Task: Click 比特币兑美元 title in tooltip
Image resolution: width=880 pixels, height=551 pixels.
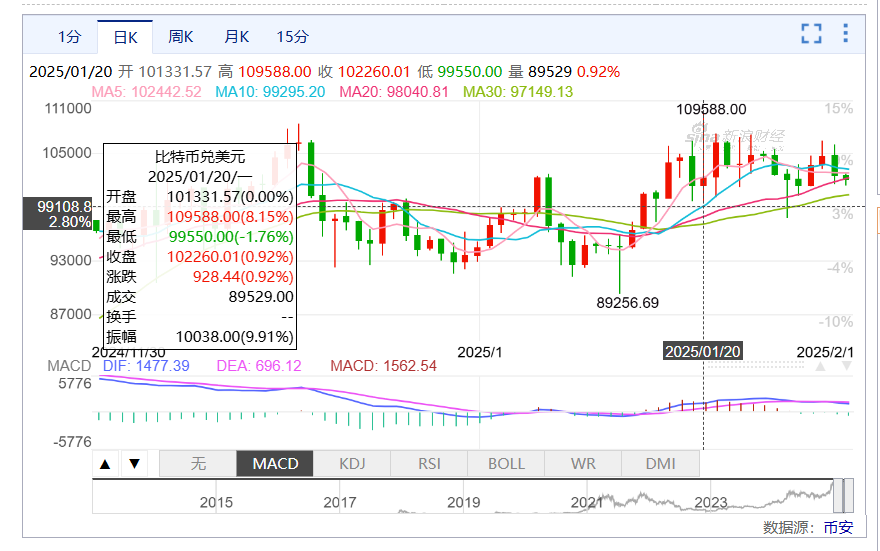Action: (200, 157)
